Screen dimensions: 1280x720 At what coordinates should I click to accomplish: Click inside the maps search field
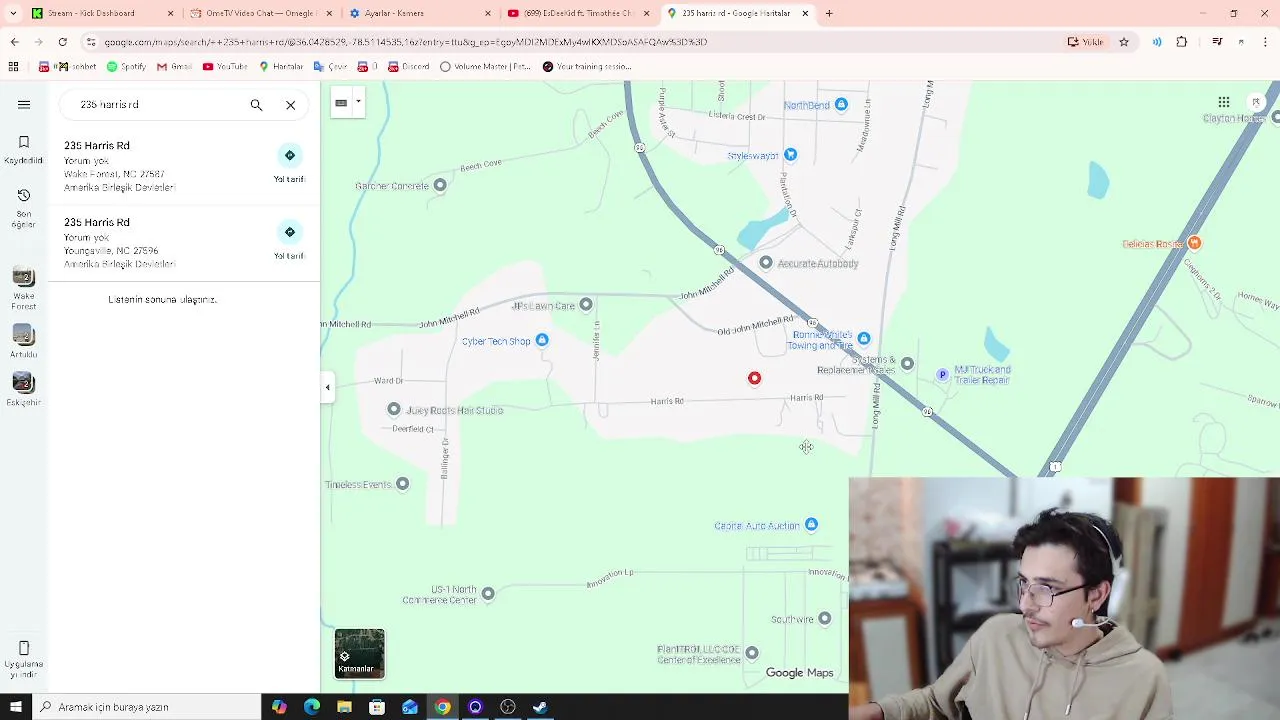pyautogui.click(x=160, y=104)
